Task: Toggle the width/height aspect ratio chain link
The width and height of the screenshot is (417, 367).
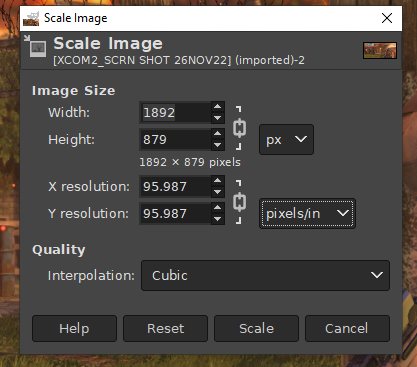Action: (x=239, y=128)
